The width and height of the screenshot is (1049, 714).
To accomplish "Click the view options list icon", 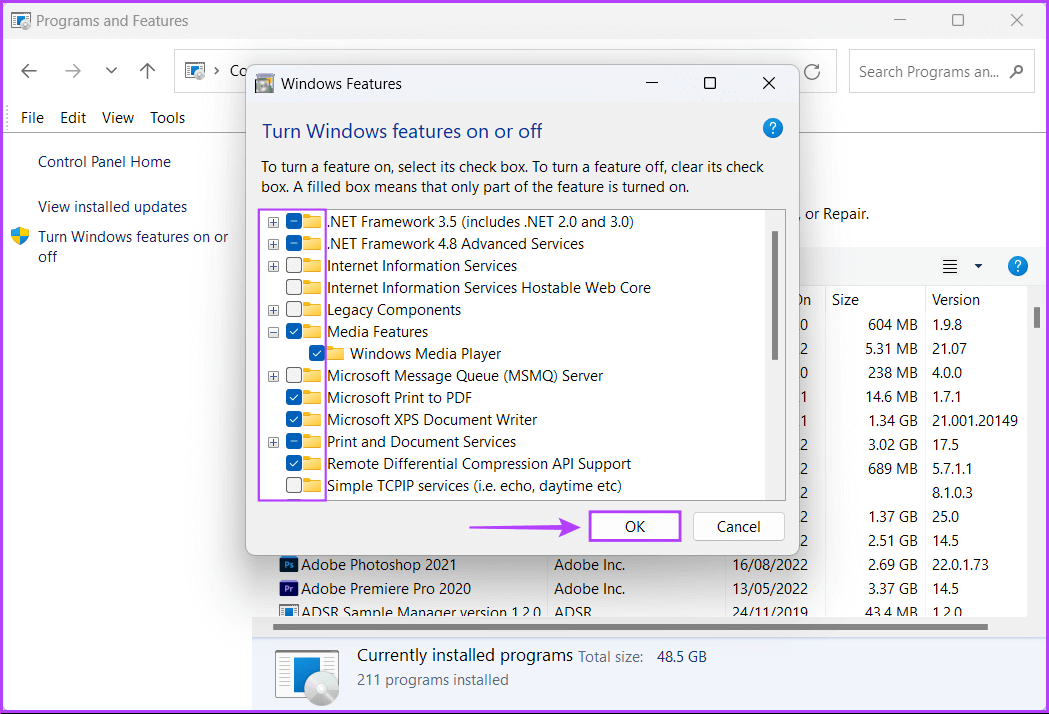I will (x=950, y=266).
